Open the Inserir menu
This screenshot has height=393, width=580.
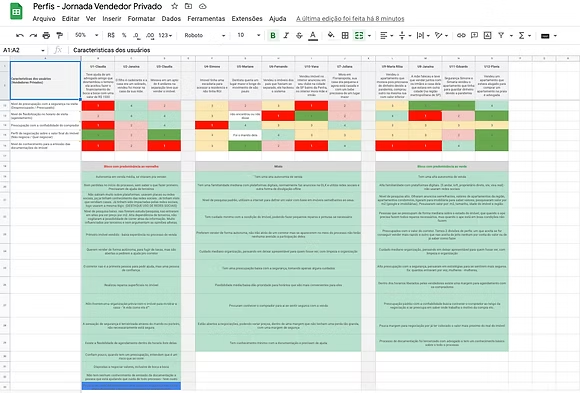112,19
